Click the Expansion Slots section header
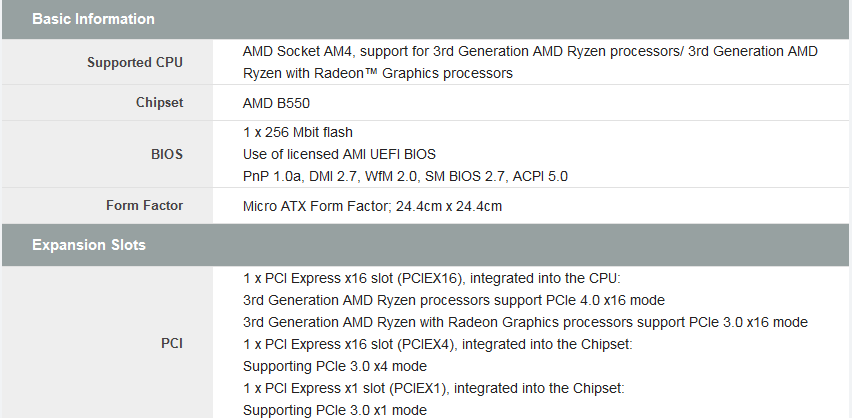The height and width of the screenshot is (418, 852). 89,245
